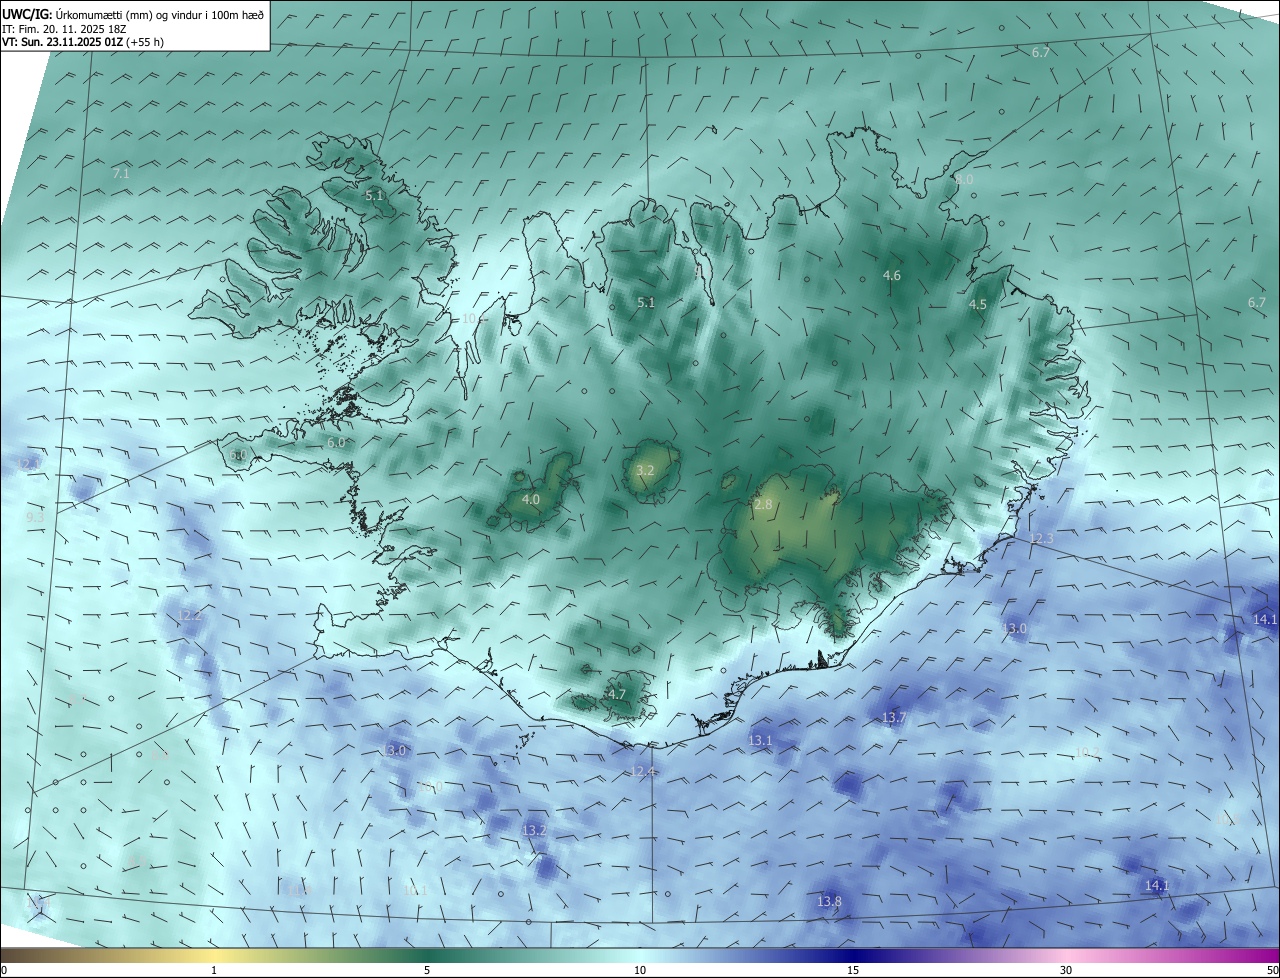Click the 12.3 value on the map
1280x978 pixels.
click(x=1041, y=539)
